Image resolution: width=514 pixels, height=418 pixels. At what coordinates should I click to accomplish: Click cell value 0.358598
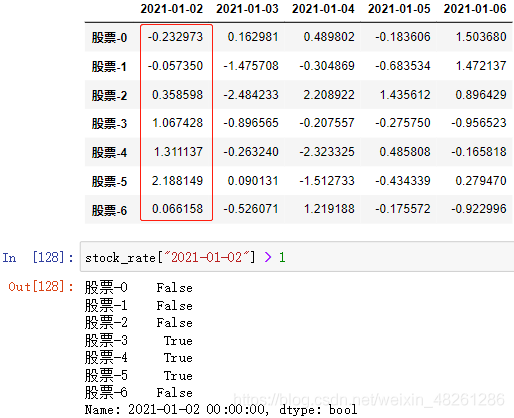(177, 95)
